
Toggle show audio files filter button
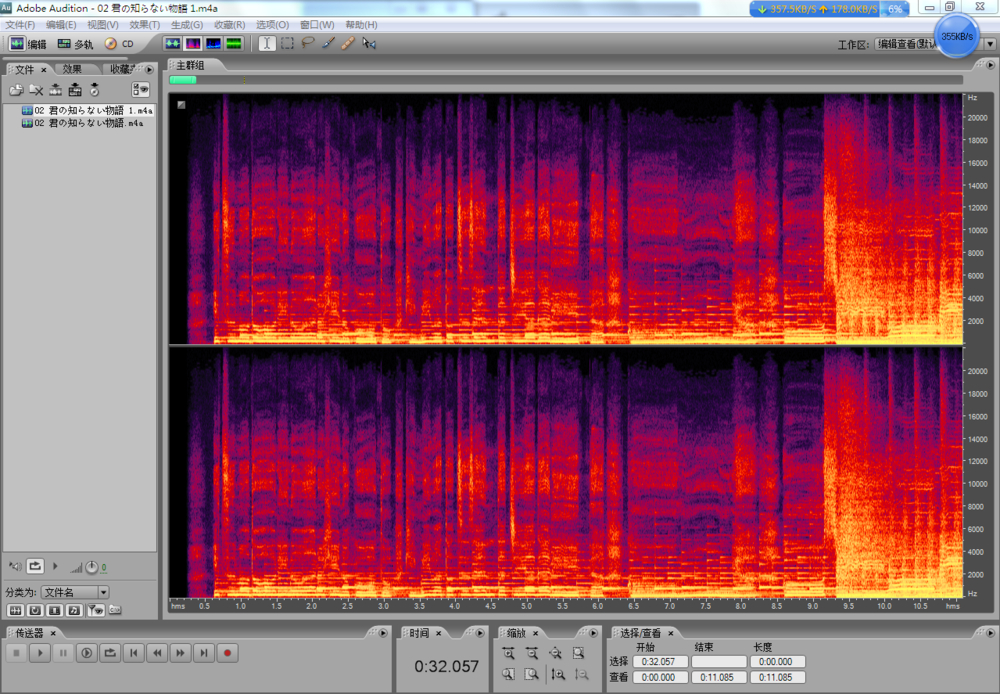pyautogui.click(x=16, y=610)
